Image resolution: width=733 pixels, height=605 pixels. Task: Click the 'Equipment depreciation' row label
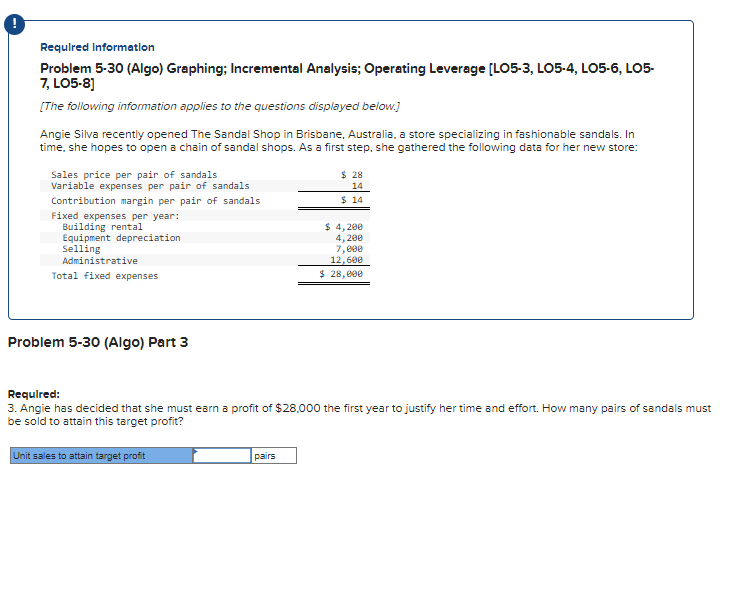[121, 238]
